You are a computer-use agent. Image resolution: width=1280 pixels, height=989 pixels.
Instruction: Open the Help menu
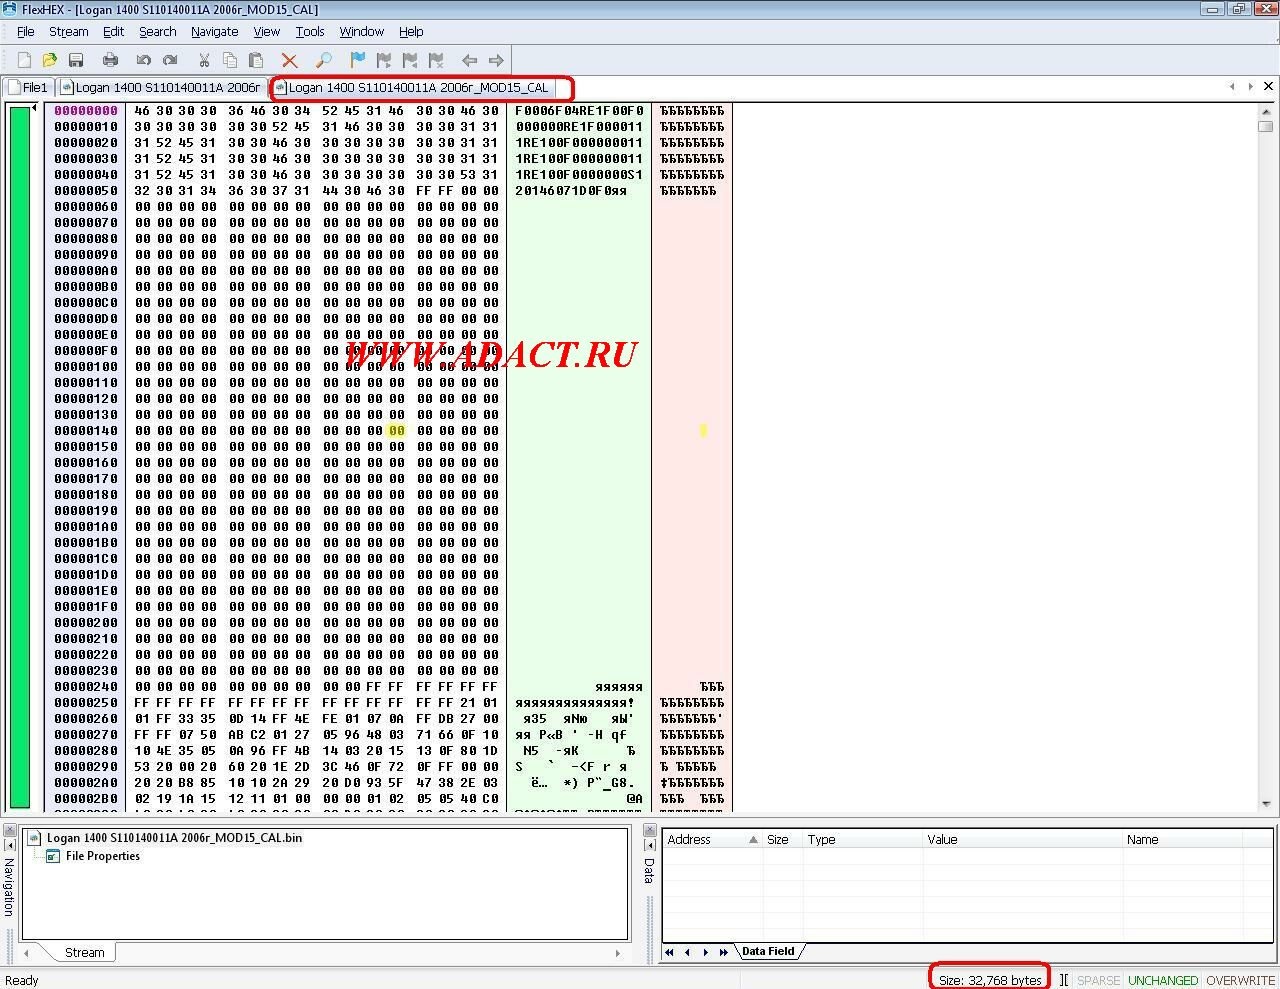(x=411, y=31)
